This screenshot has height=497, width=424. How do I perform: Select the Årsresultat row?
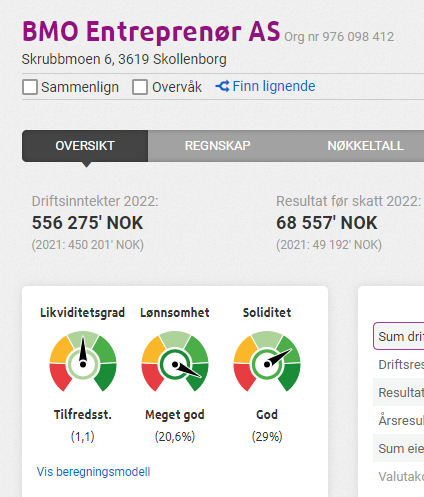(x=399, y=420)
